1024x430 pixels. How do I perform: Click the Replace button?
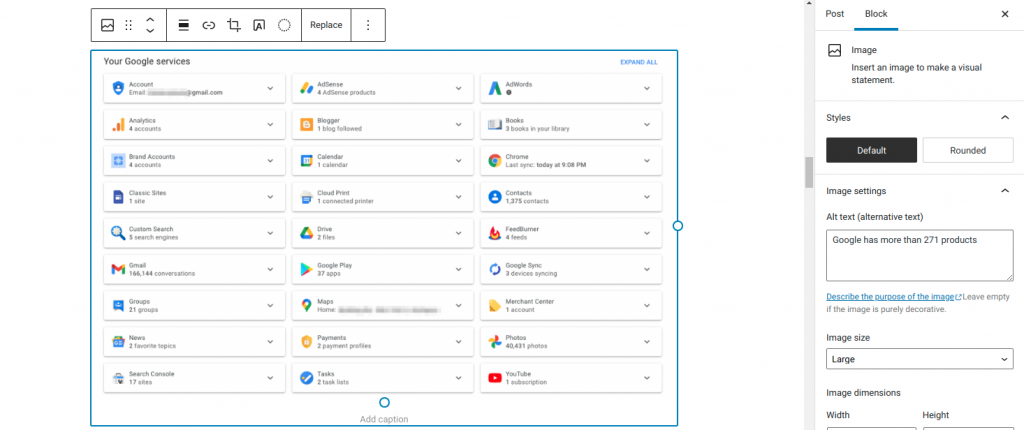pos(326,25)
